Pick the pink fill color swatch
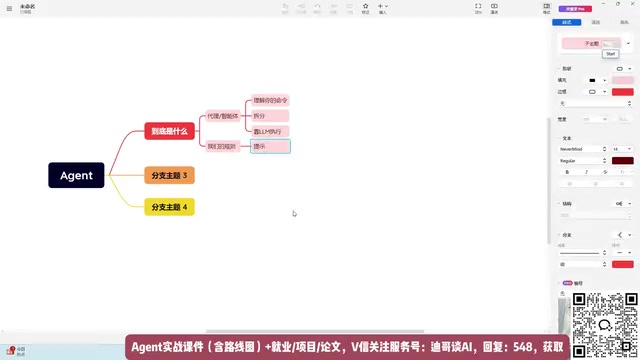The height and width of the screenshot is (360, 640). [x=622, y=80]
